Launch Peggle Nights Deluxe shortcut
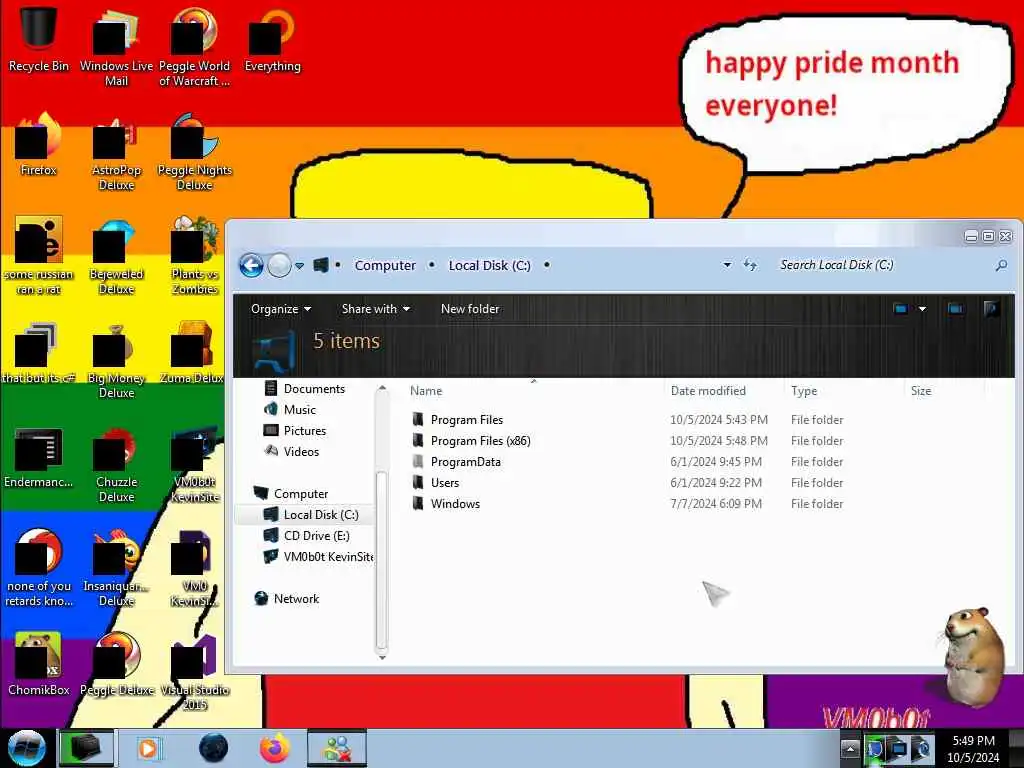Image resolution: width=1024 pixels, height=768 pixels. (194, 152)
